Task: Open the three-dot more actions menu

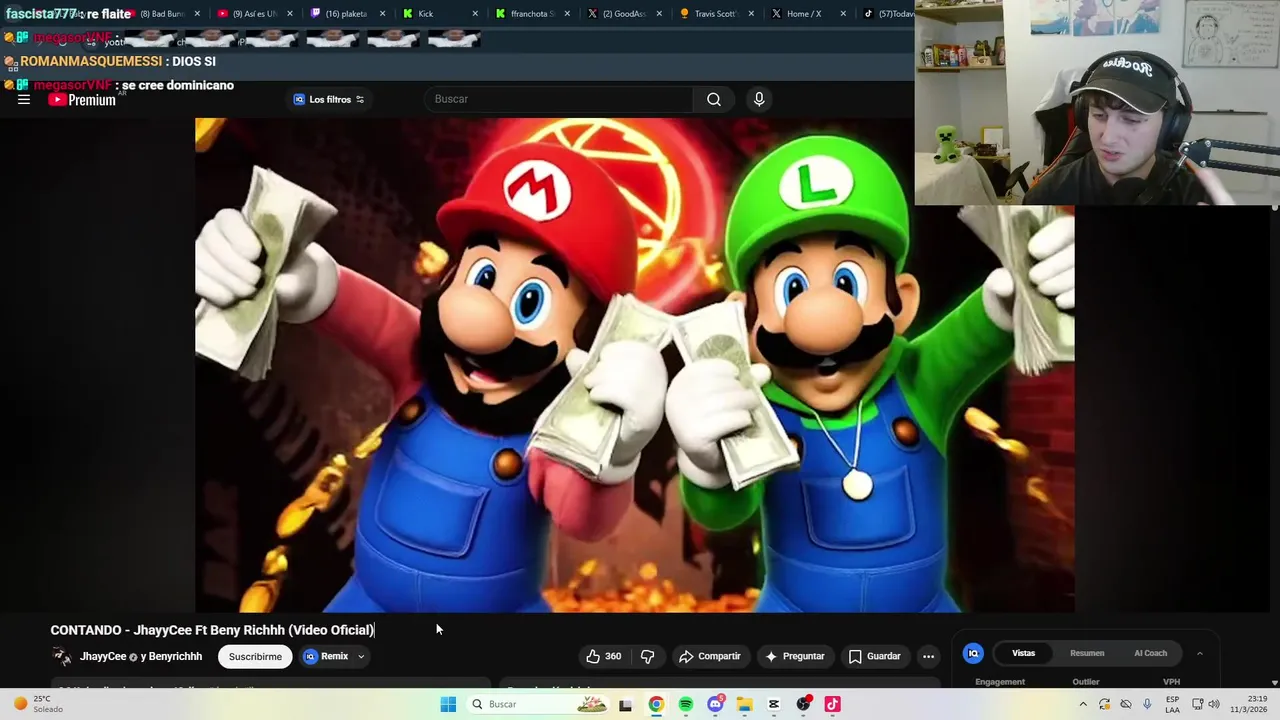Action: [928, 656]
